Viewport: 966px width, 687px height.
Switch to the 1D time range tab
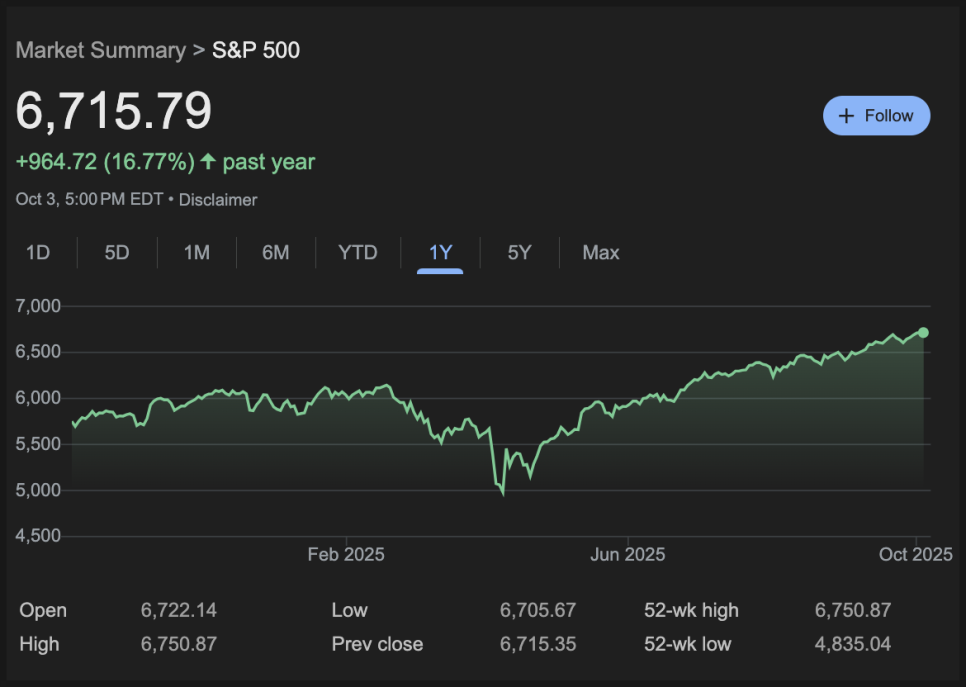pos(38,253)
